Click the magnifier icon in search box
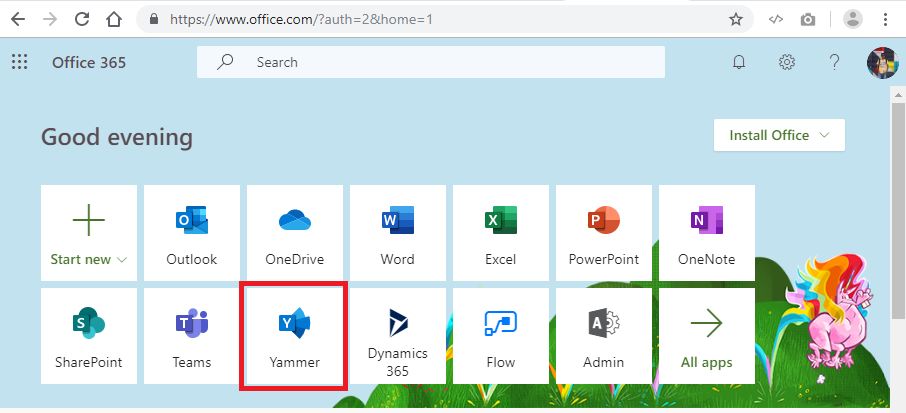Image resolution: width=906 pixels, height=413 pixels. [x=225, y=62]
